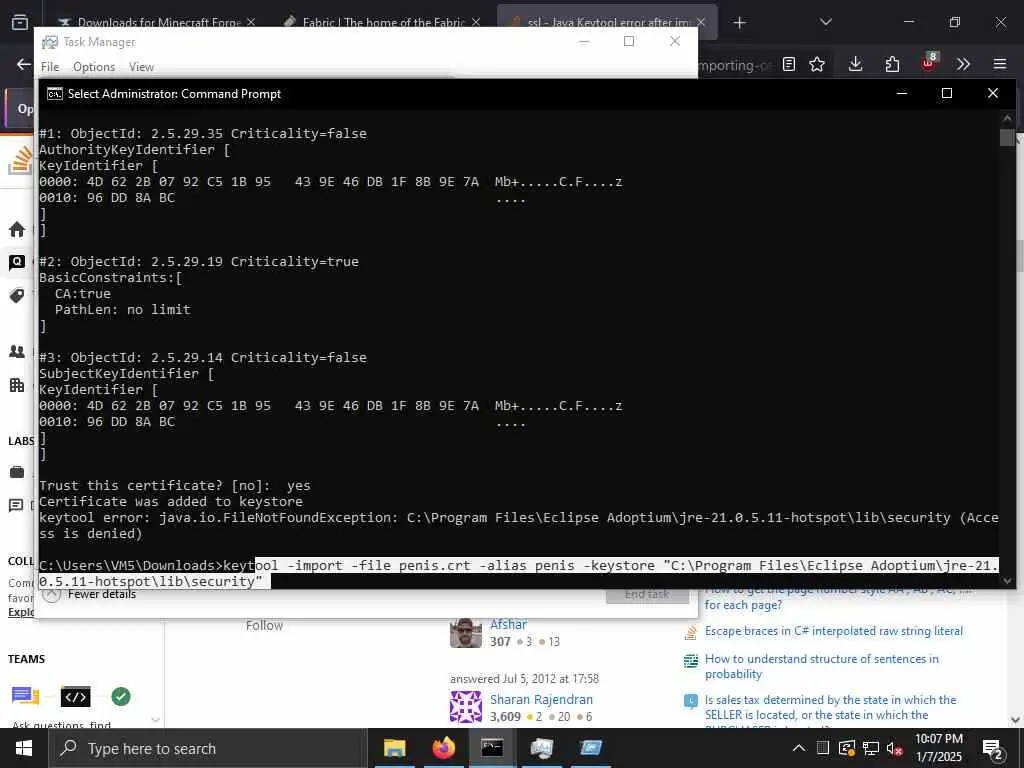Open Firefox View icon at top left
This screenshot has height=768, width=1024.
click(20, 22)
